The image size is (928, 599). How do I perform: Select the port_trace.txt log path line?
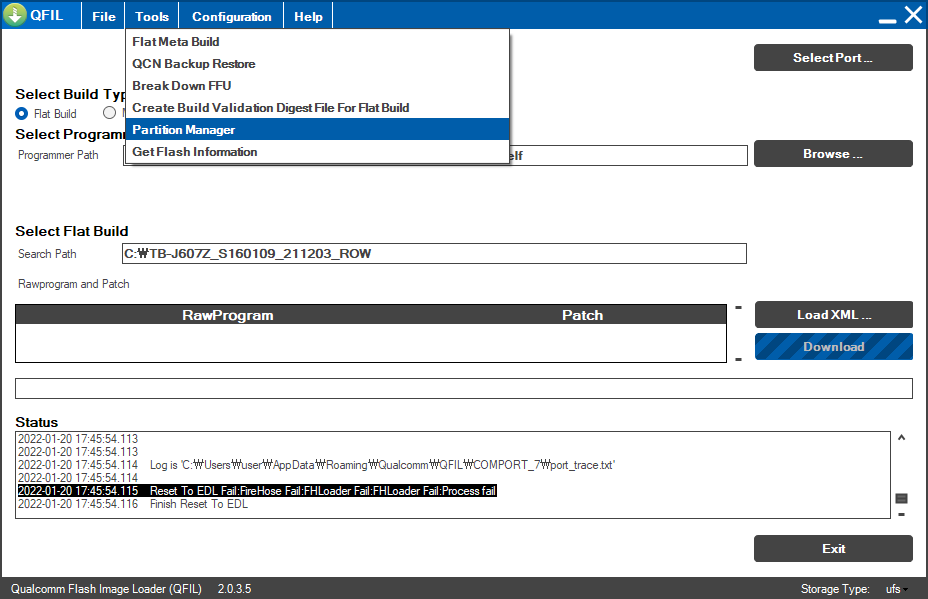316,465
